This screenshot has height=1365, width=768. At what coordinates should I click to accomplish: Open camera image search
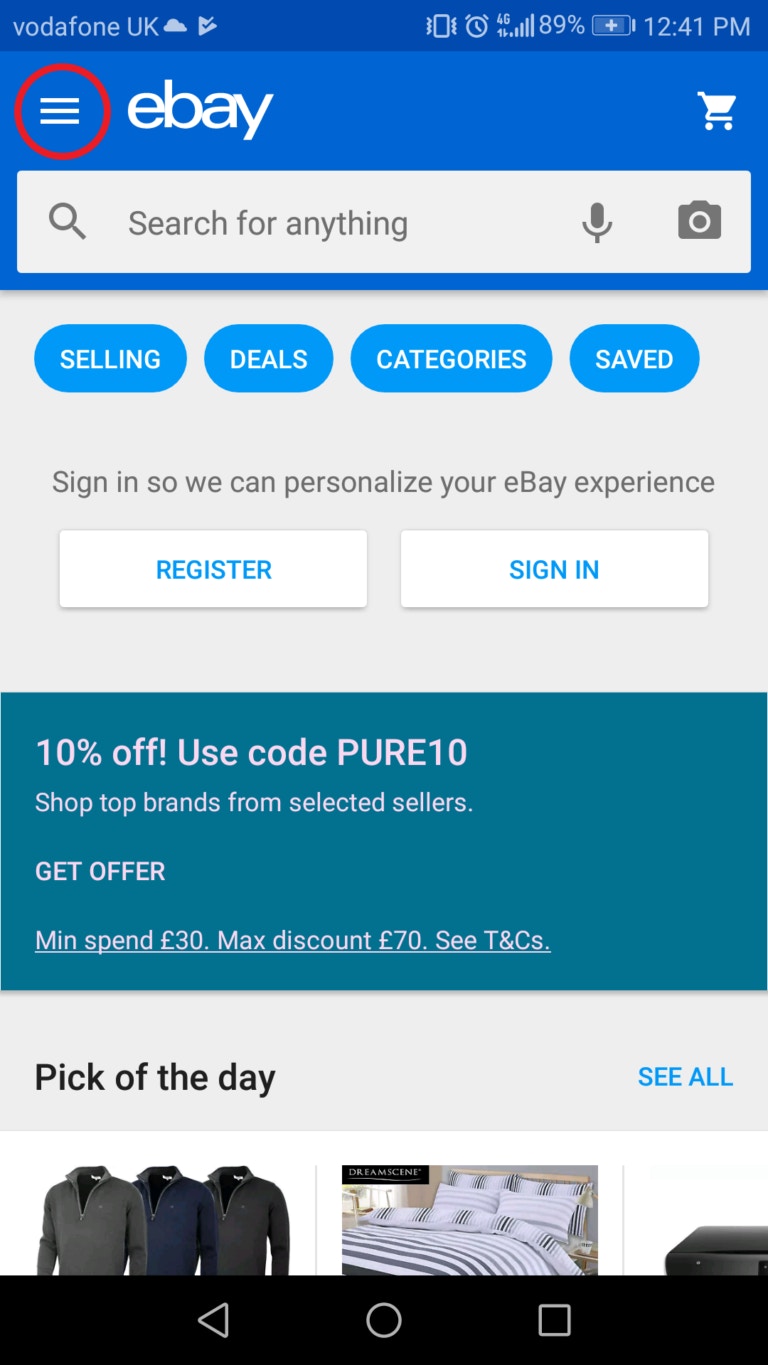point(699,221)
